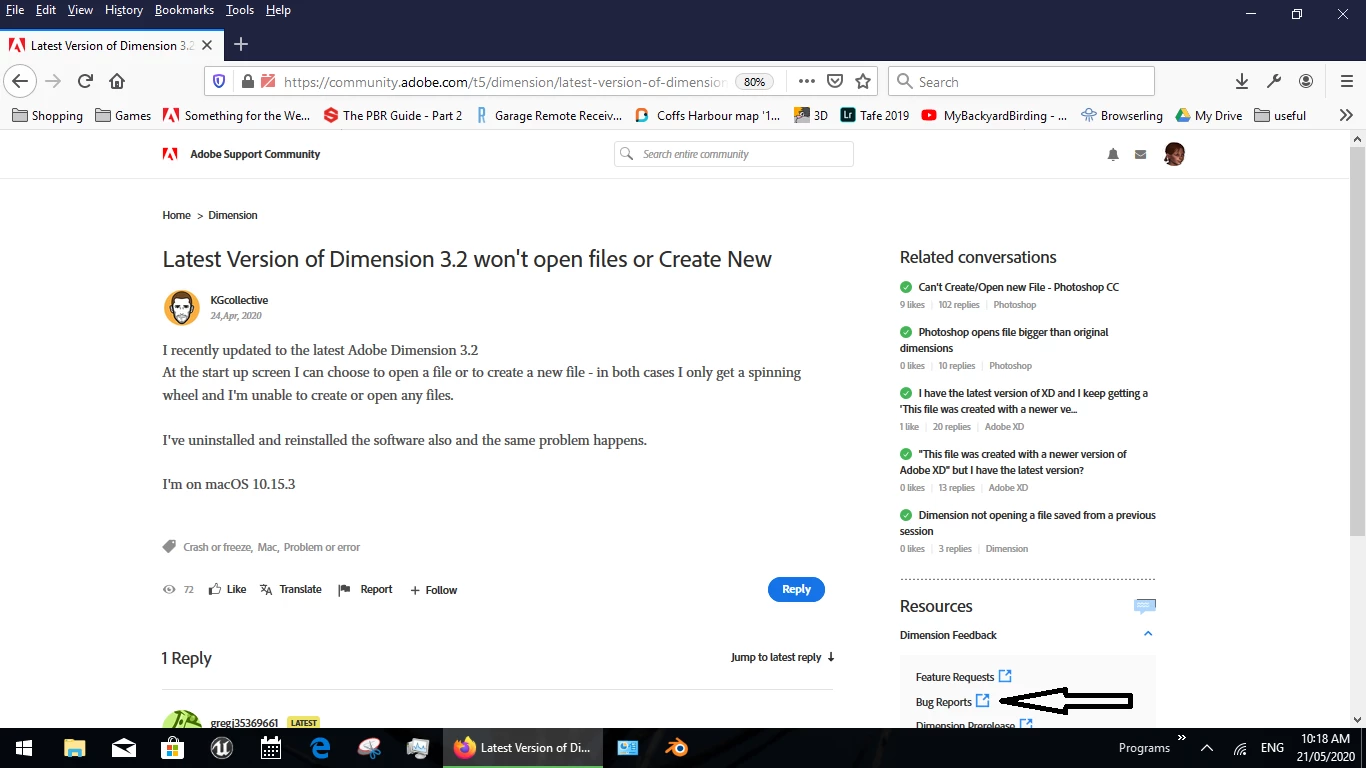Click the Crash or freeze tag
This screenshot has height=768, width=1366.
[216, 547]
